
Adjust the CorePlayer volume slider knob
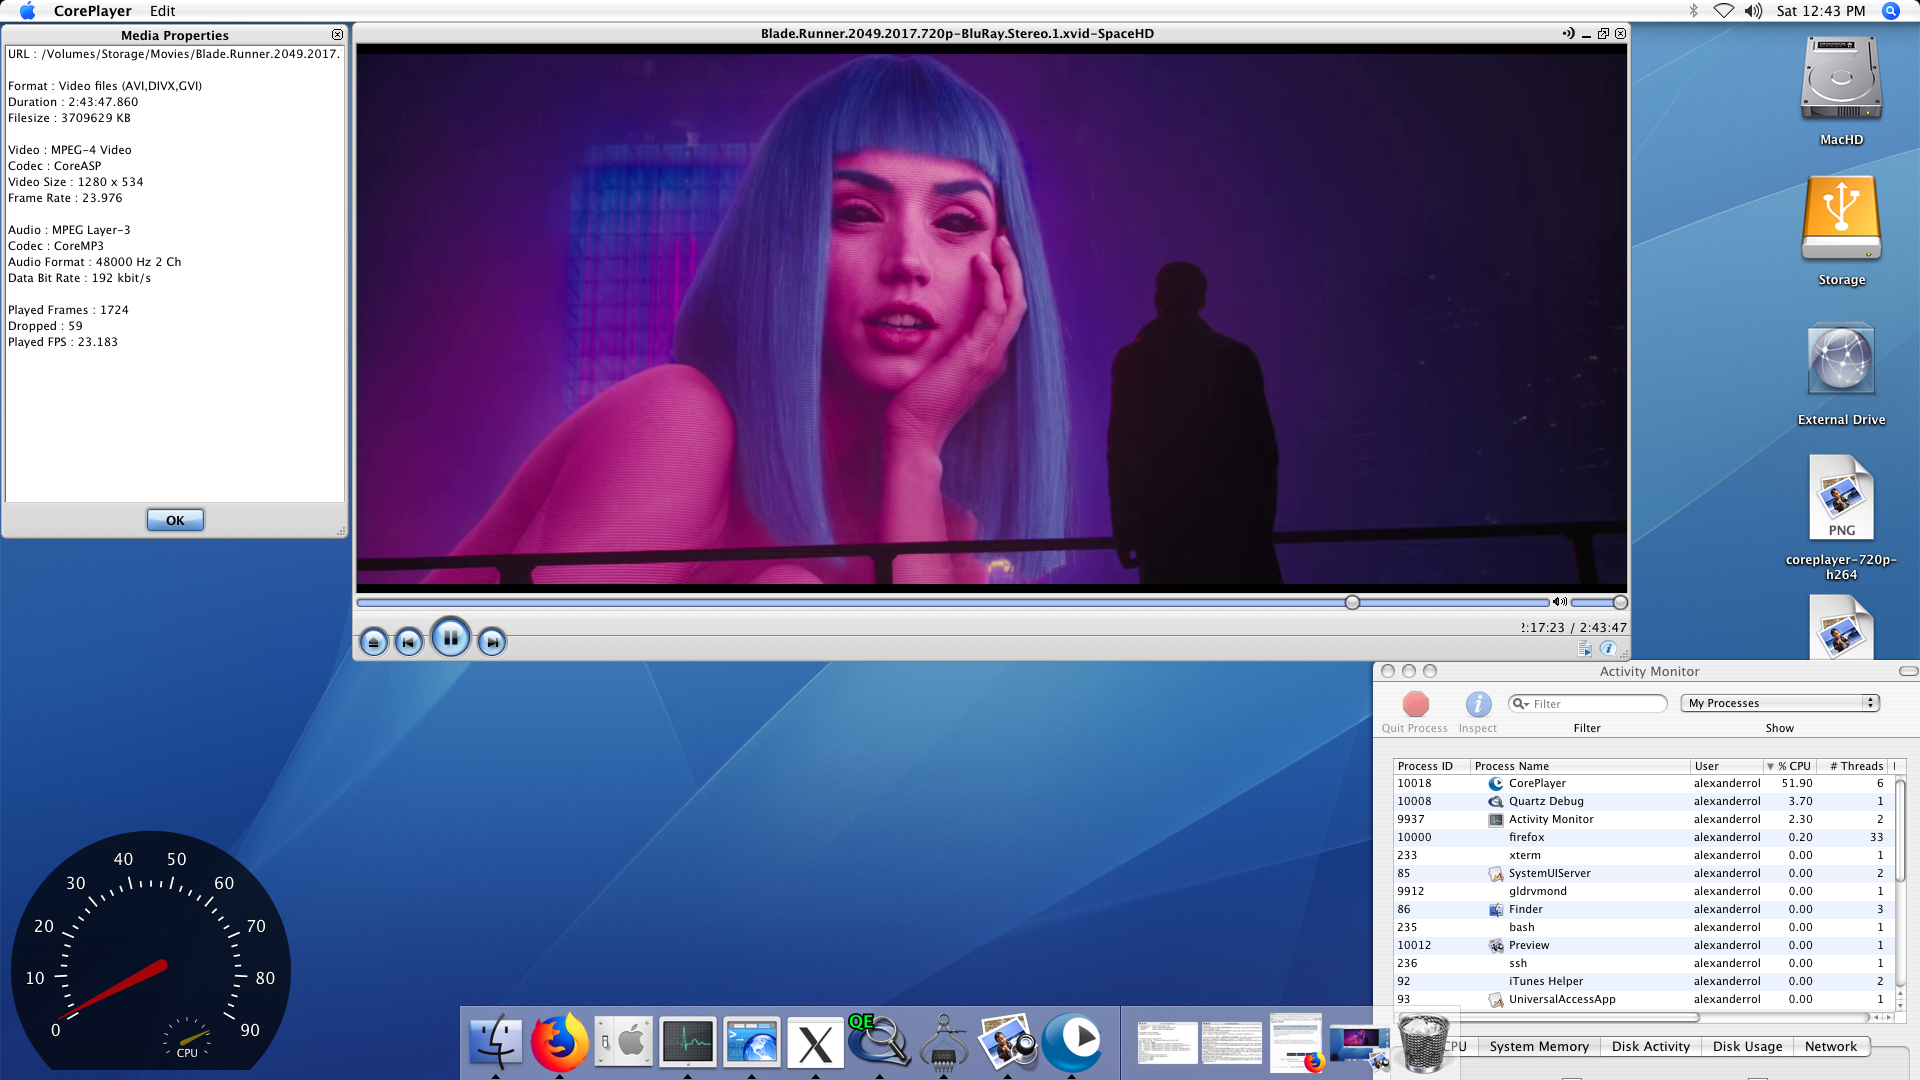(1620, 602)
